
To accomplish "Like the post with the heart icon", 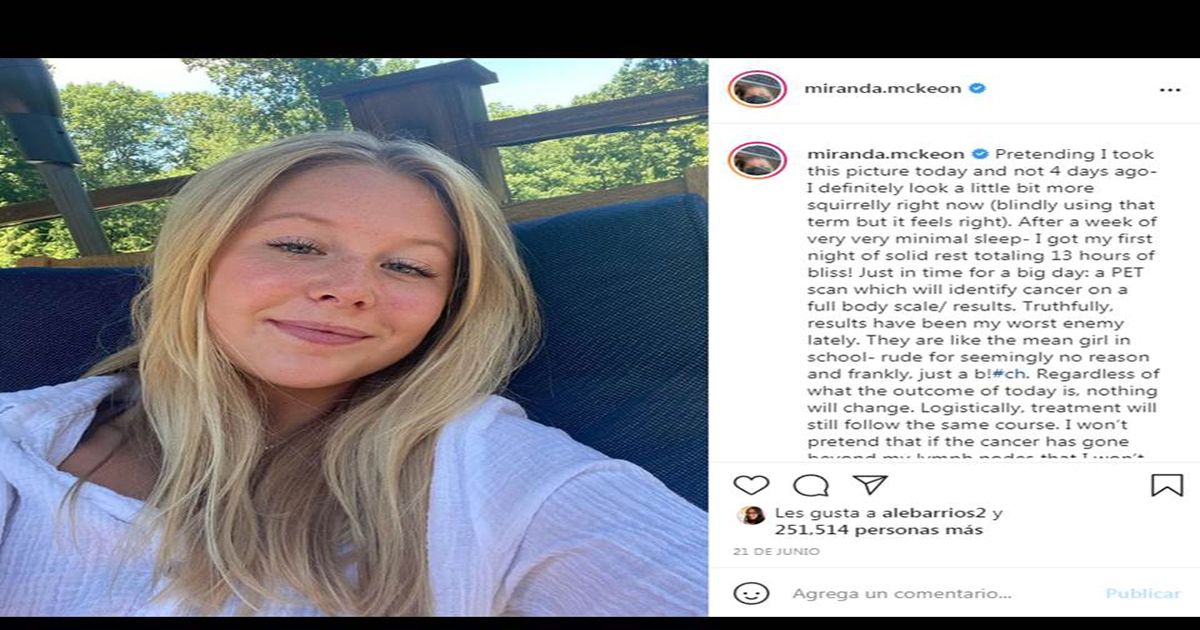I will coord(751,485).
